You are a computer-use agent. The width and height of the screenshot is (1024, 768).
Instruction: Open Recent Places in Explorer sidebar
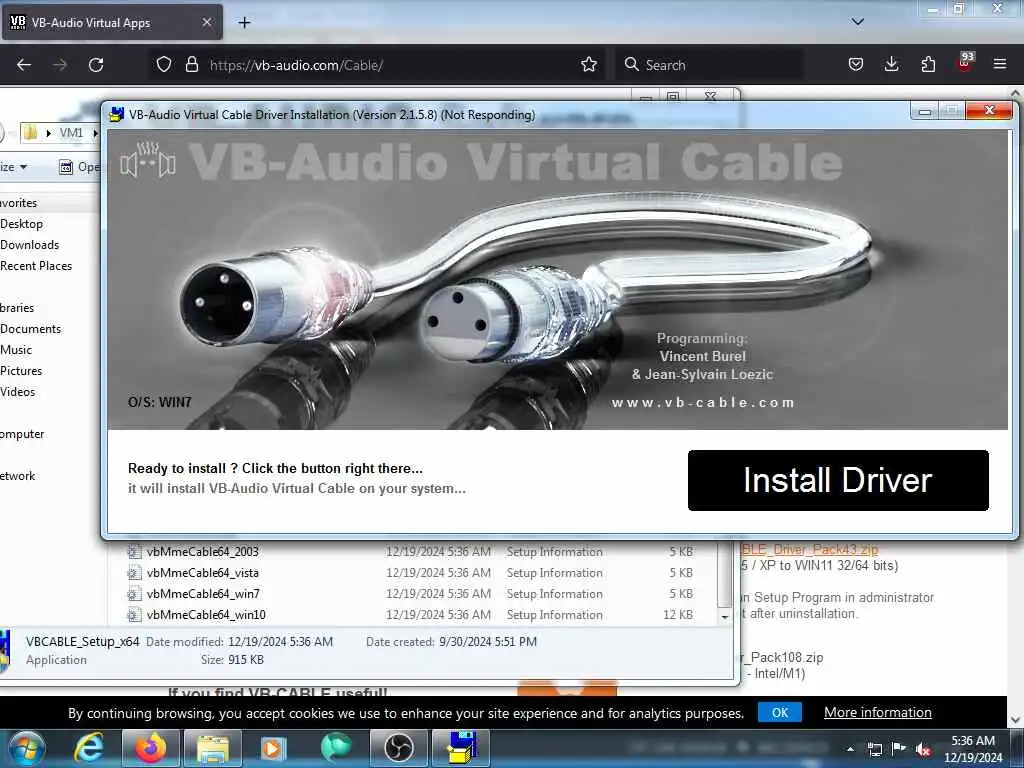click(x=36, y=266)
